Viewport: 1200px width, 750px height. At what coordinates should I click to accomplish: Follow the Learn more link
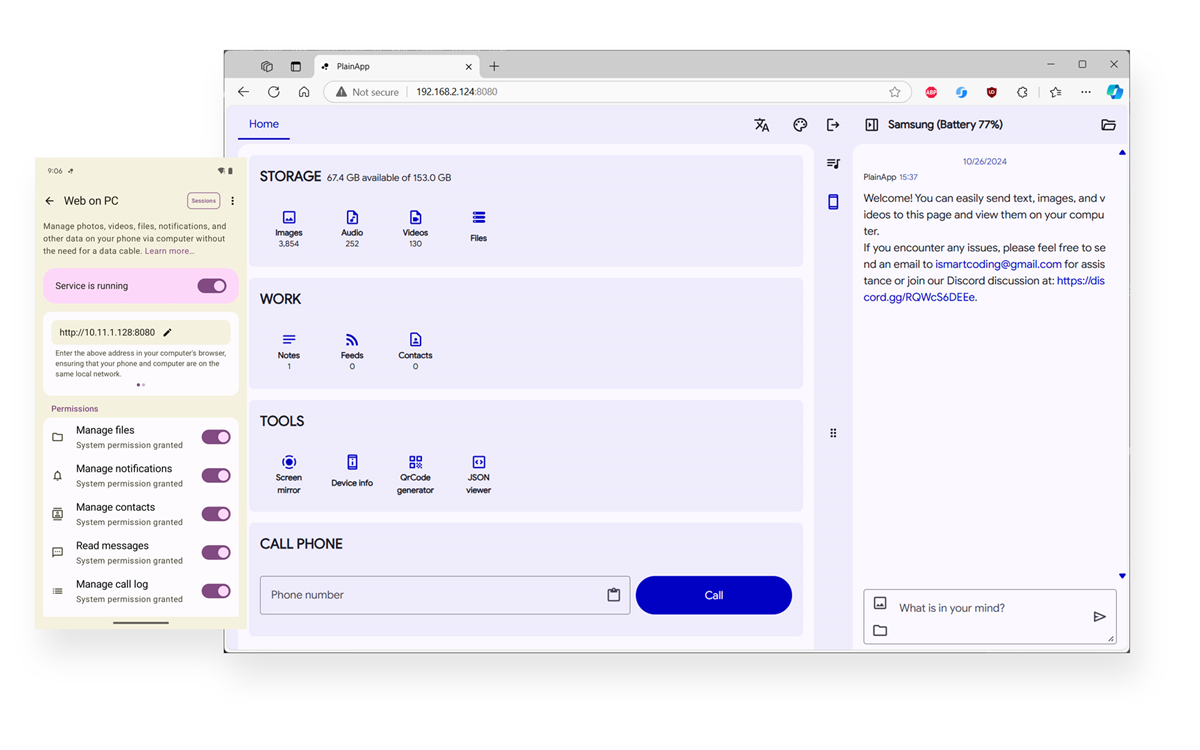170,251
